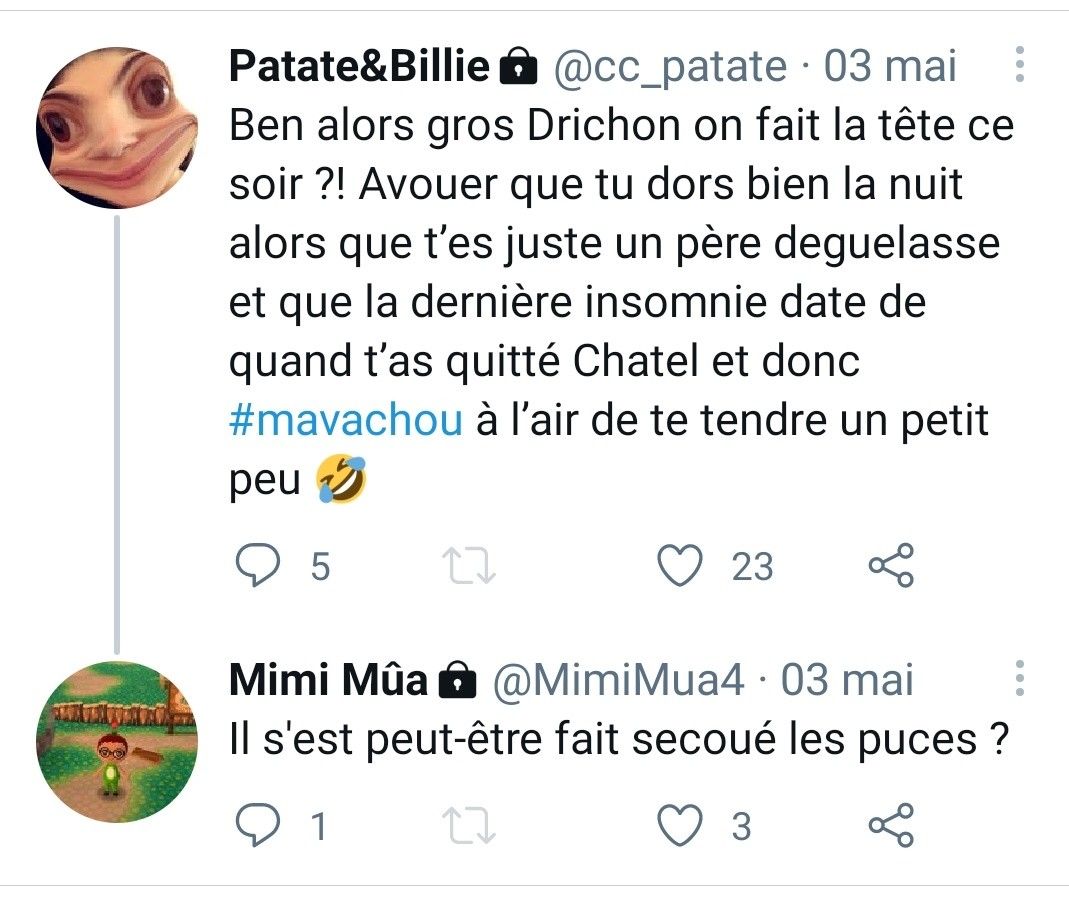Retweet Mimi Mûa's reply
This screenshot has height=908, width=1069.
point(469,826)
